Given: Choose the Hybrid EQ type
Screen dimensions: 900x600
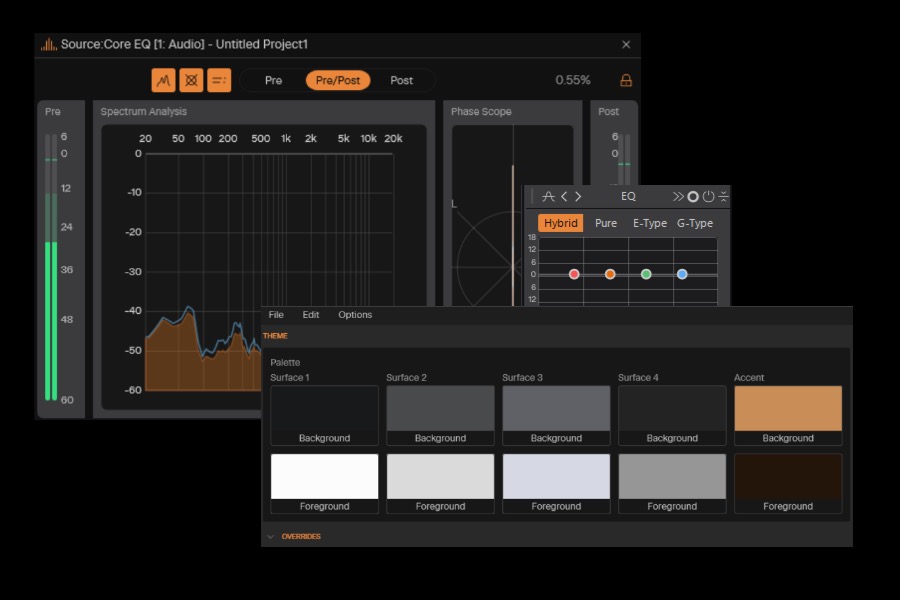Looking at the screenshot, I should [x=560, y=223].
